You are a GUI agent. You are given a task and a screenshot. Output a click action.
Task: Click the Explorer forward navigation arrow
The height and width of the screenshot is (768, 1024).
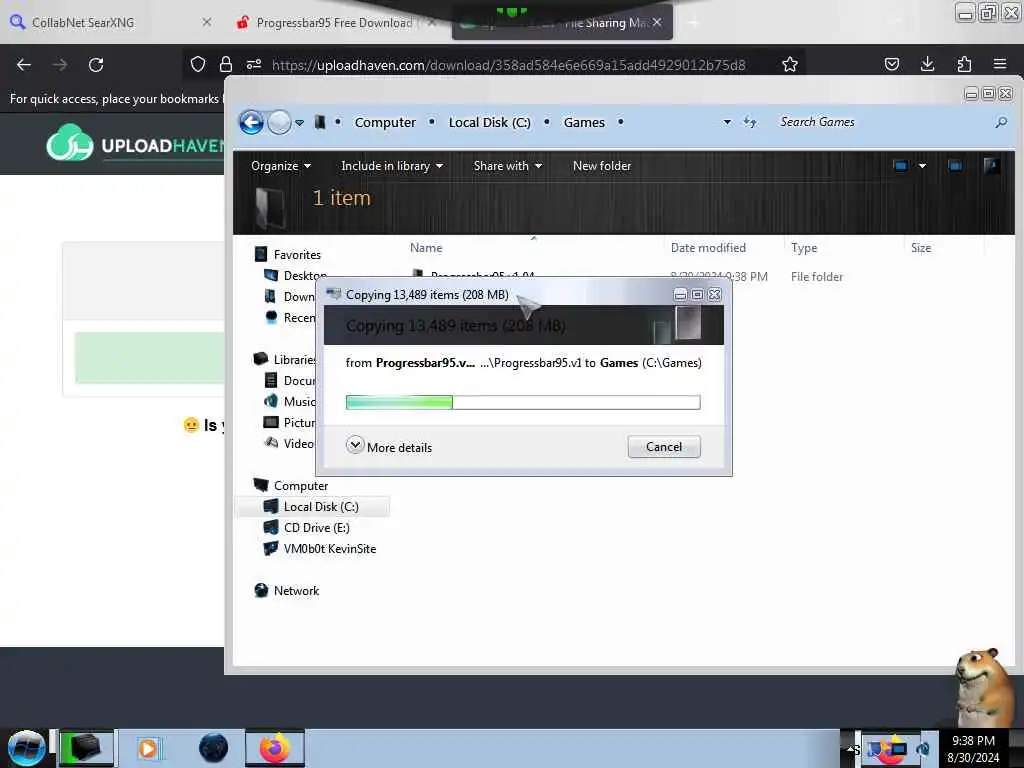tap(280, 122)
